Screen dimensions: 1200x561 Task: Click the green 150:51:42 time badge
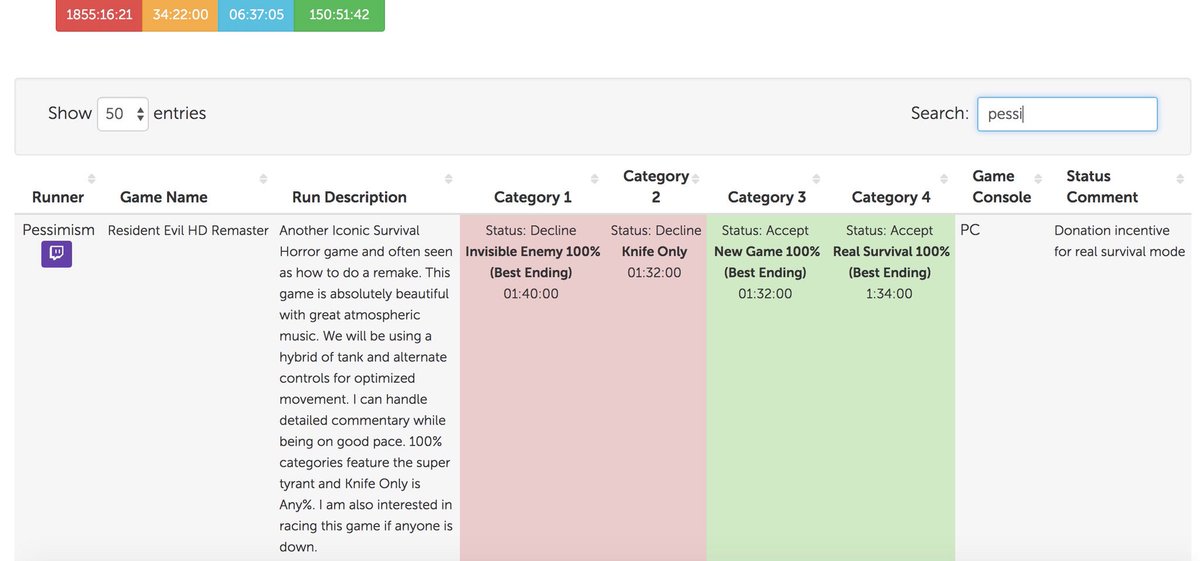point(339,15)
